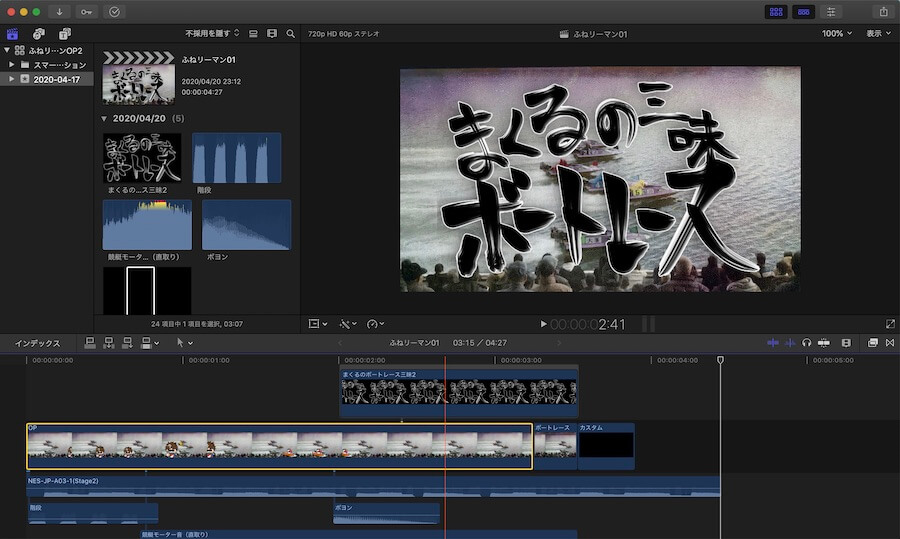The height and width of the screenshot is (539, 900).
Task: Show the Libraries sidebar clapper icon
Action: pos(12,34)
